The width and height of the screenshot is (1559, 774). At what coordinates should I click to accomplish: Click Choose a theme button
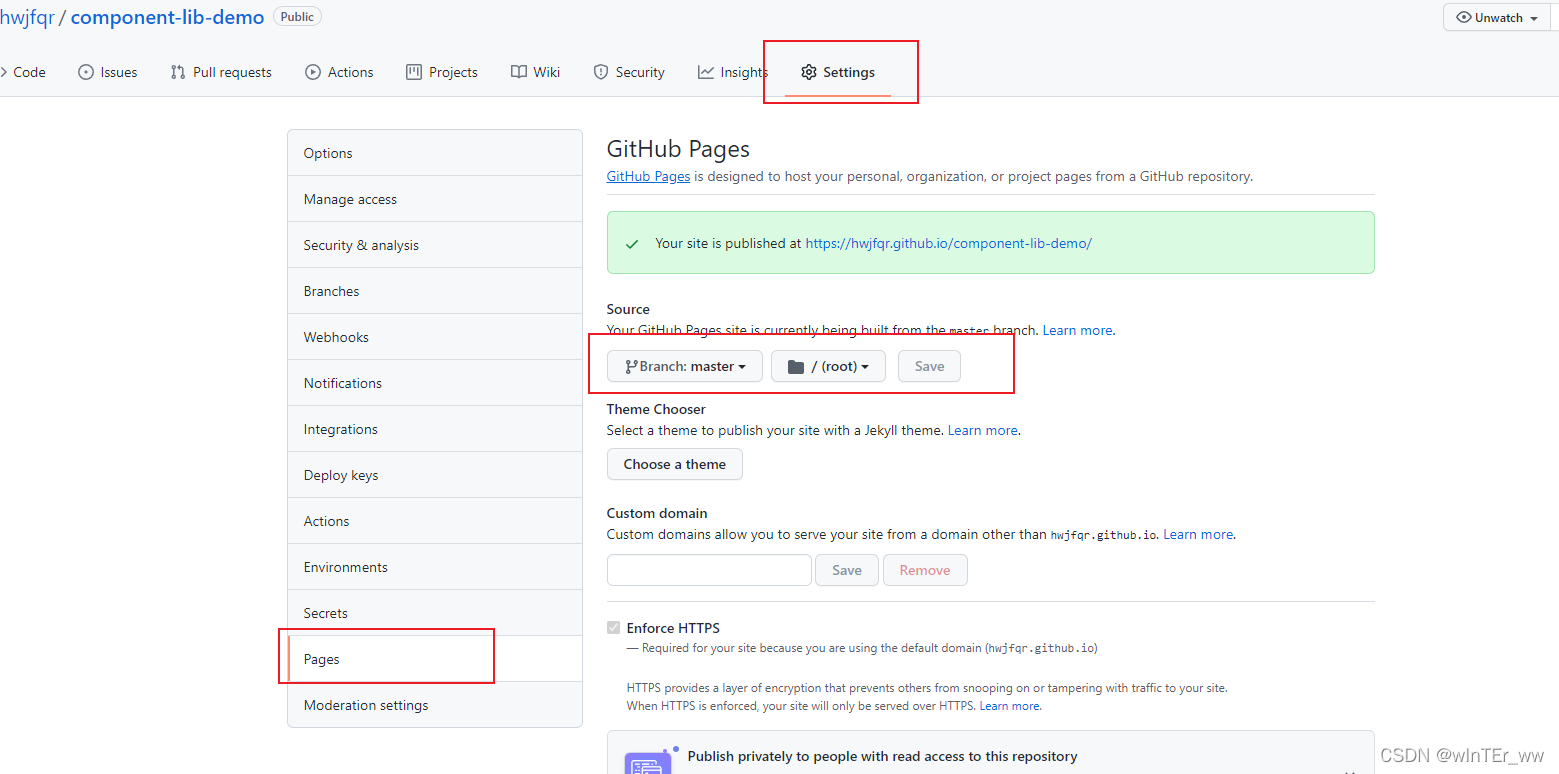(x=675, y=464)
